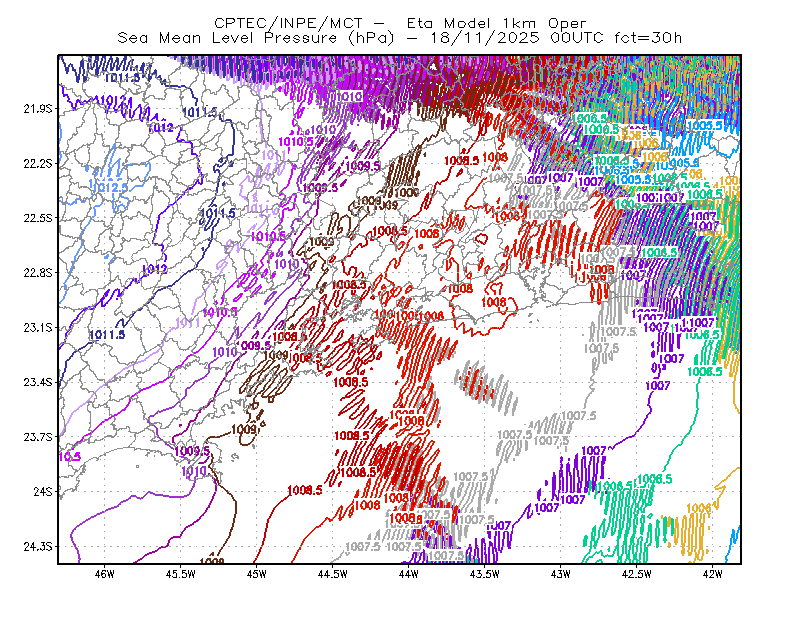Viewport: 800px width, 618px height.
Task: Click the 43W longitude axis label
Action: click(560, 574)
